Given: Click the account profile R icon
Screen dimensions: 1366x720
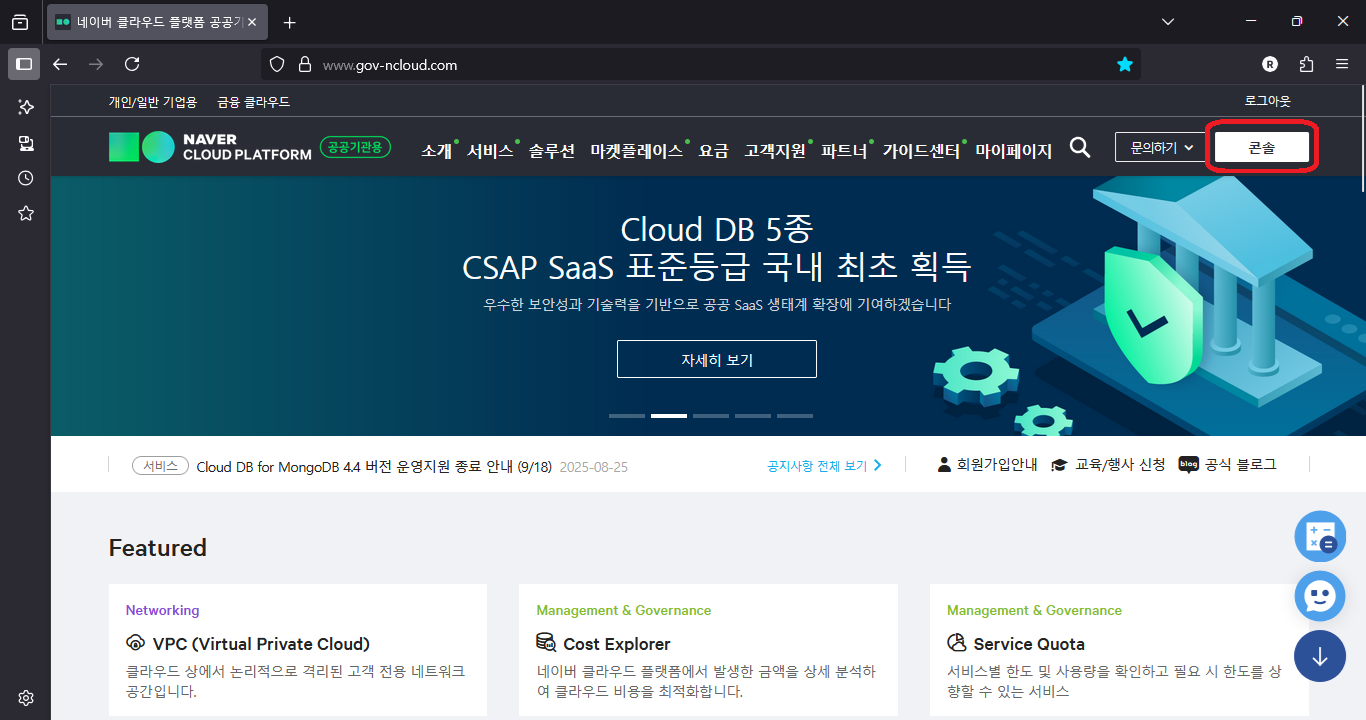Looking at the screenshot, I should [1270, 65].
